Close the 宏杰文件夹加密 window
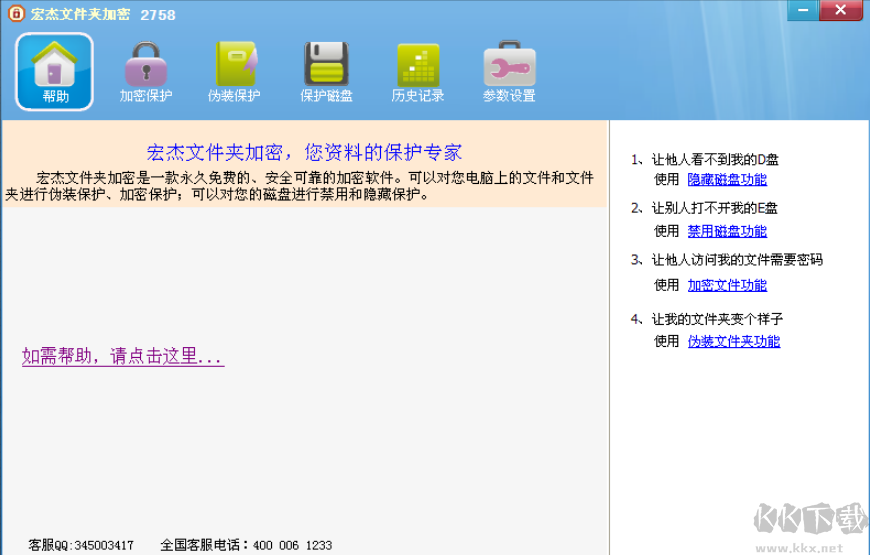870x555 pixels. (841, 11)
